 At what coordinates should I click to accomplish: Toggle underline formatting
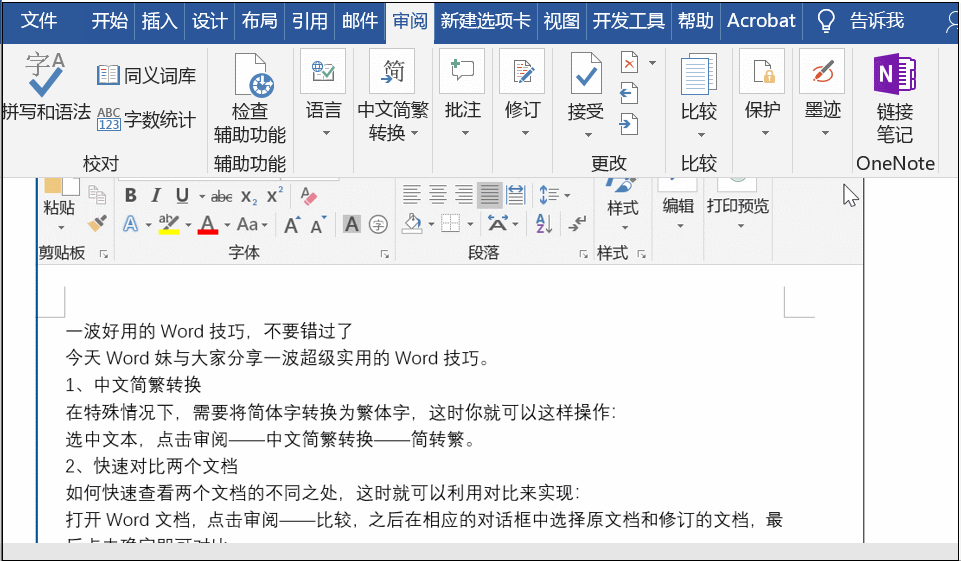(182, 196)
